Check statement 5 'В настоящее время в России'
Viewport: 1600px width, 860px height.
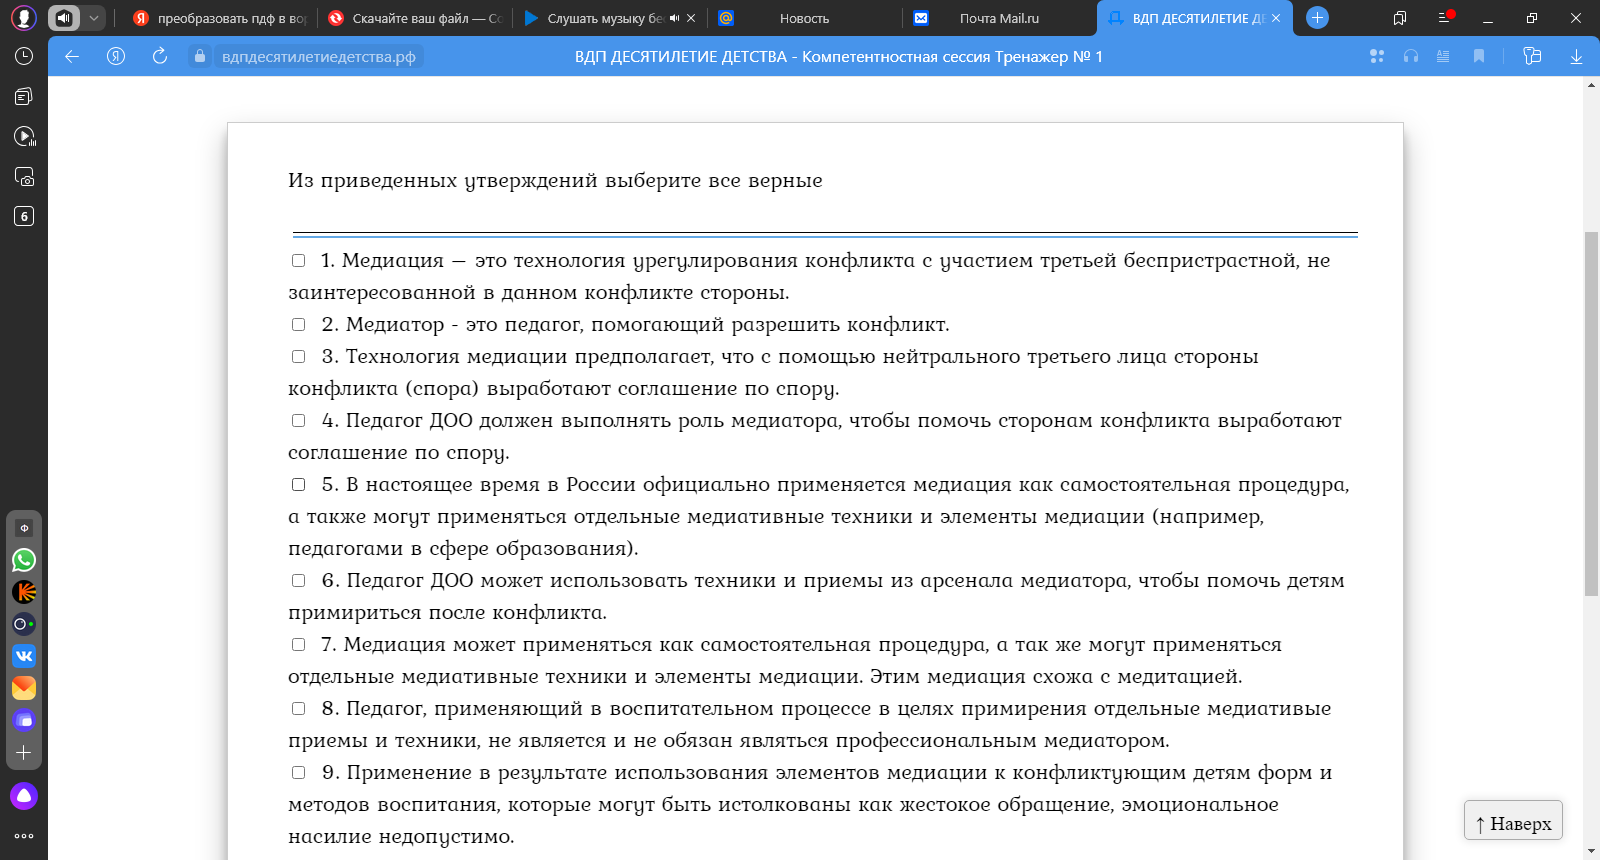[298, 484]
